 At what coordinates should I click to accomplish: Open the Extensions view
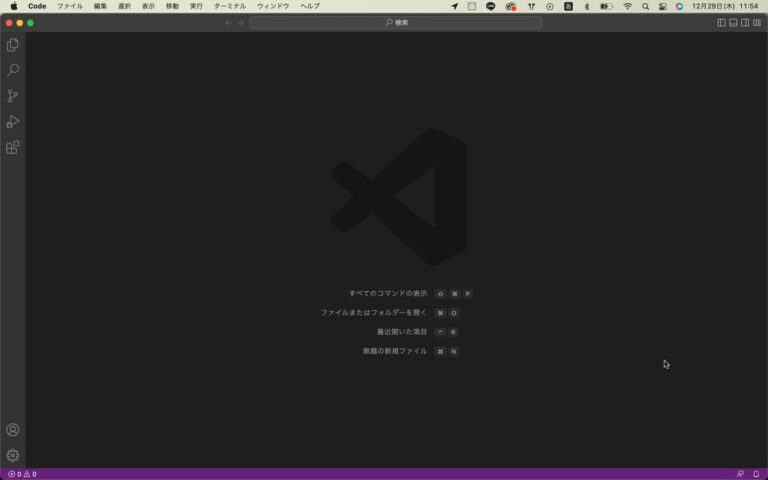click(13, 148)
